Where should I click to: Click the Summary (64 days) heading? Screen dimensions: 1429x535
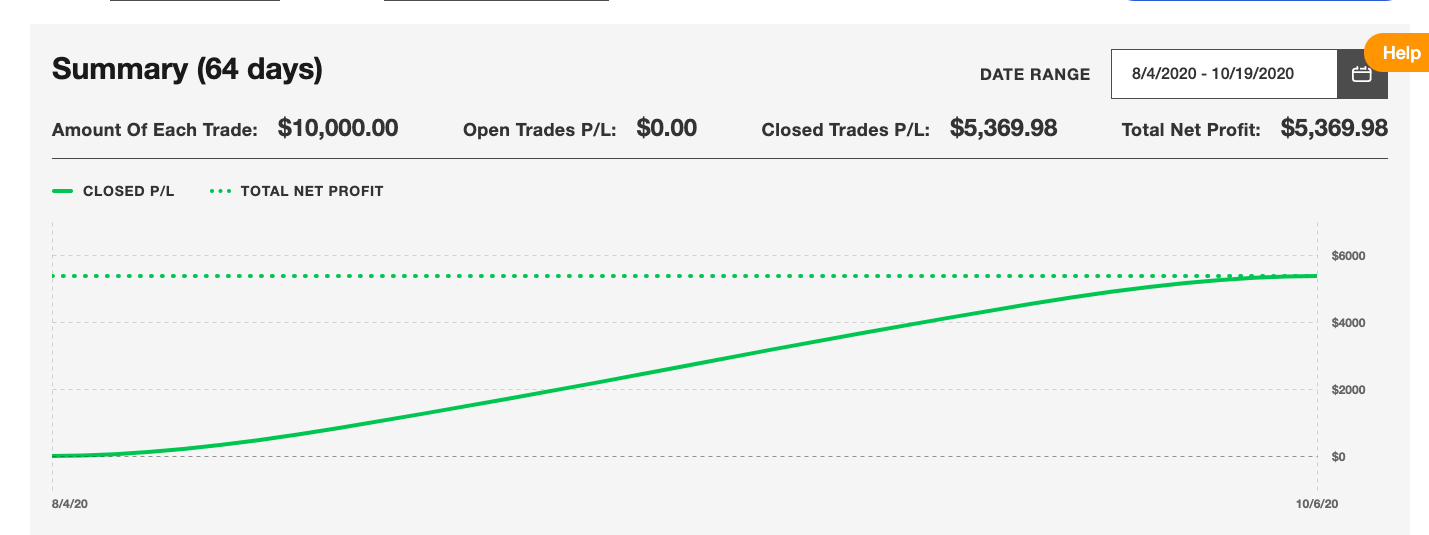click(187, 69)
